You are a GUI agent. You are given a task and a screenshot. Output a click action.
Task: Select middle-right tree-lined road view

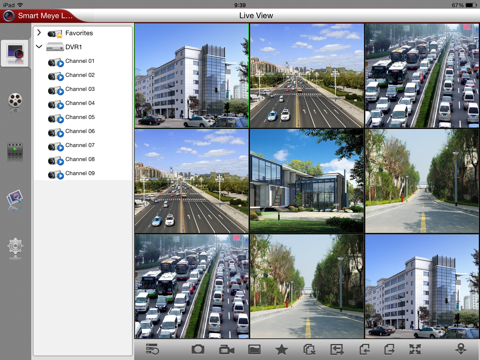(422, 181)
